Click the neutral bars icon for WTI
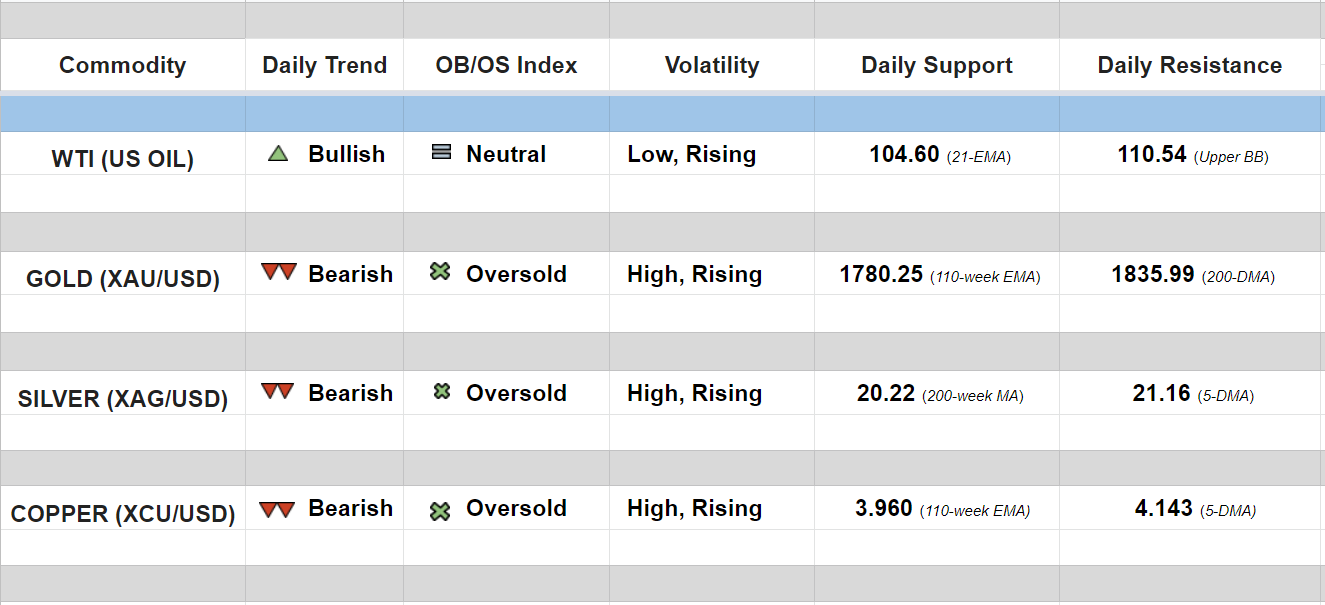This screenshot has width=1325, height=605. (x=441, y=153)
